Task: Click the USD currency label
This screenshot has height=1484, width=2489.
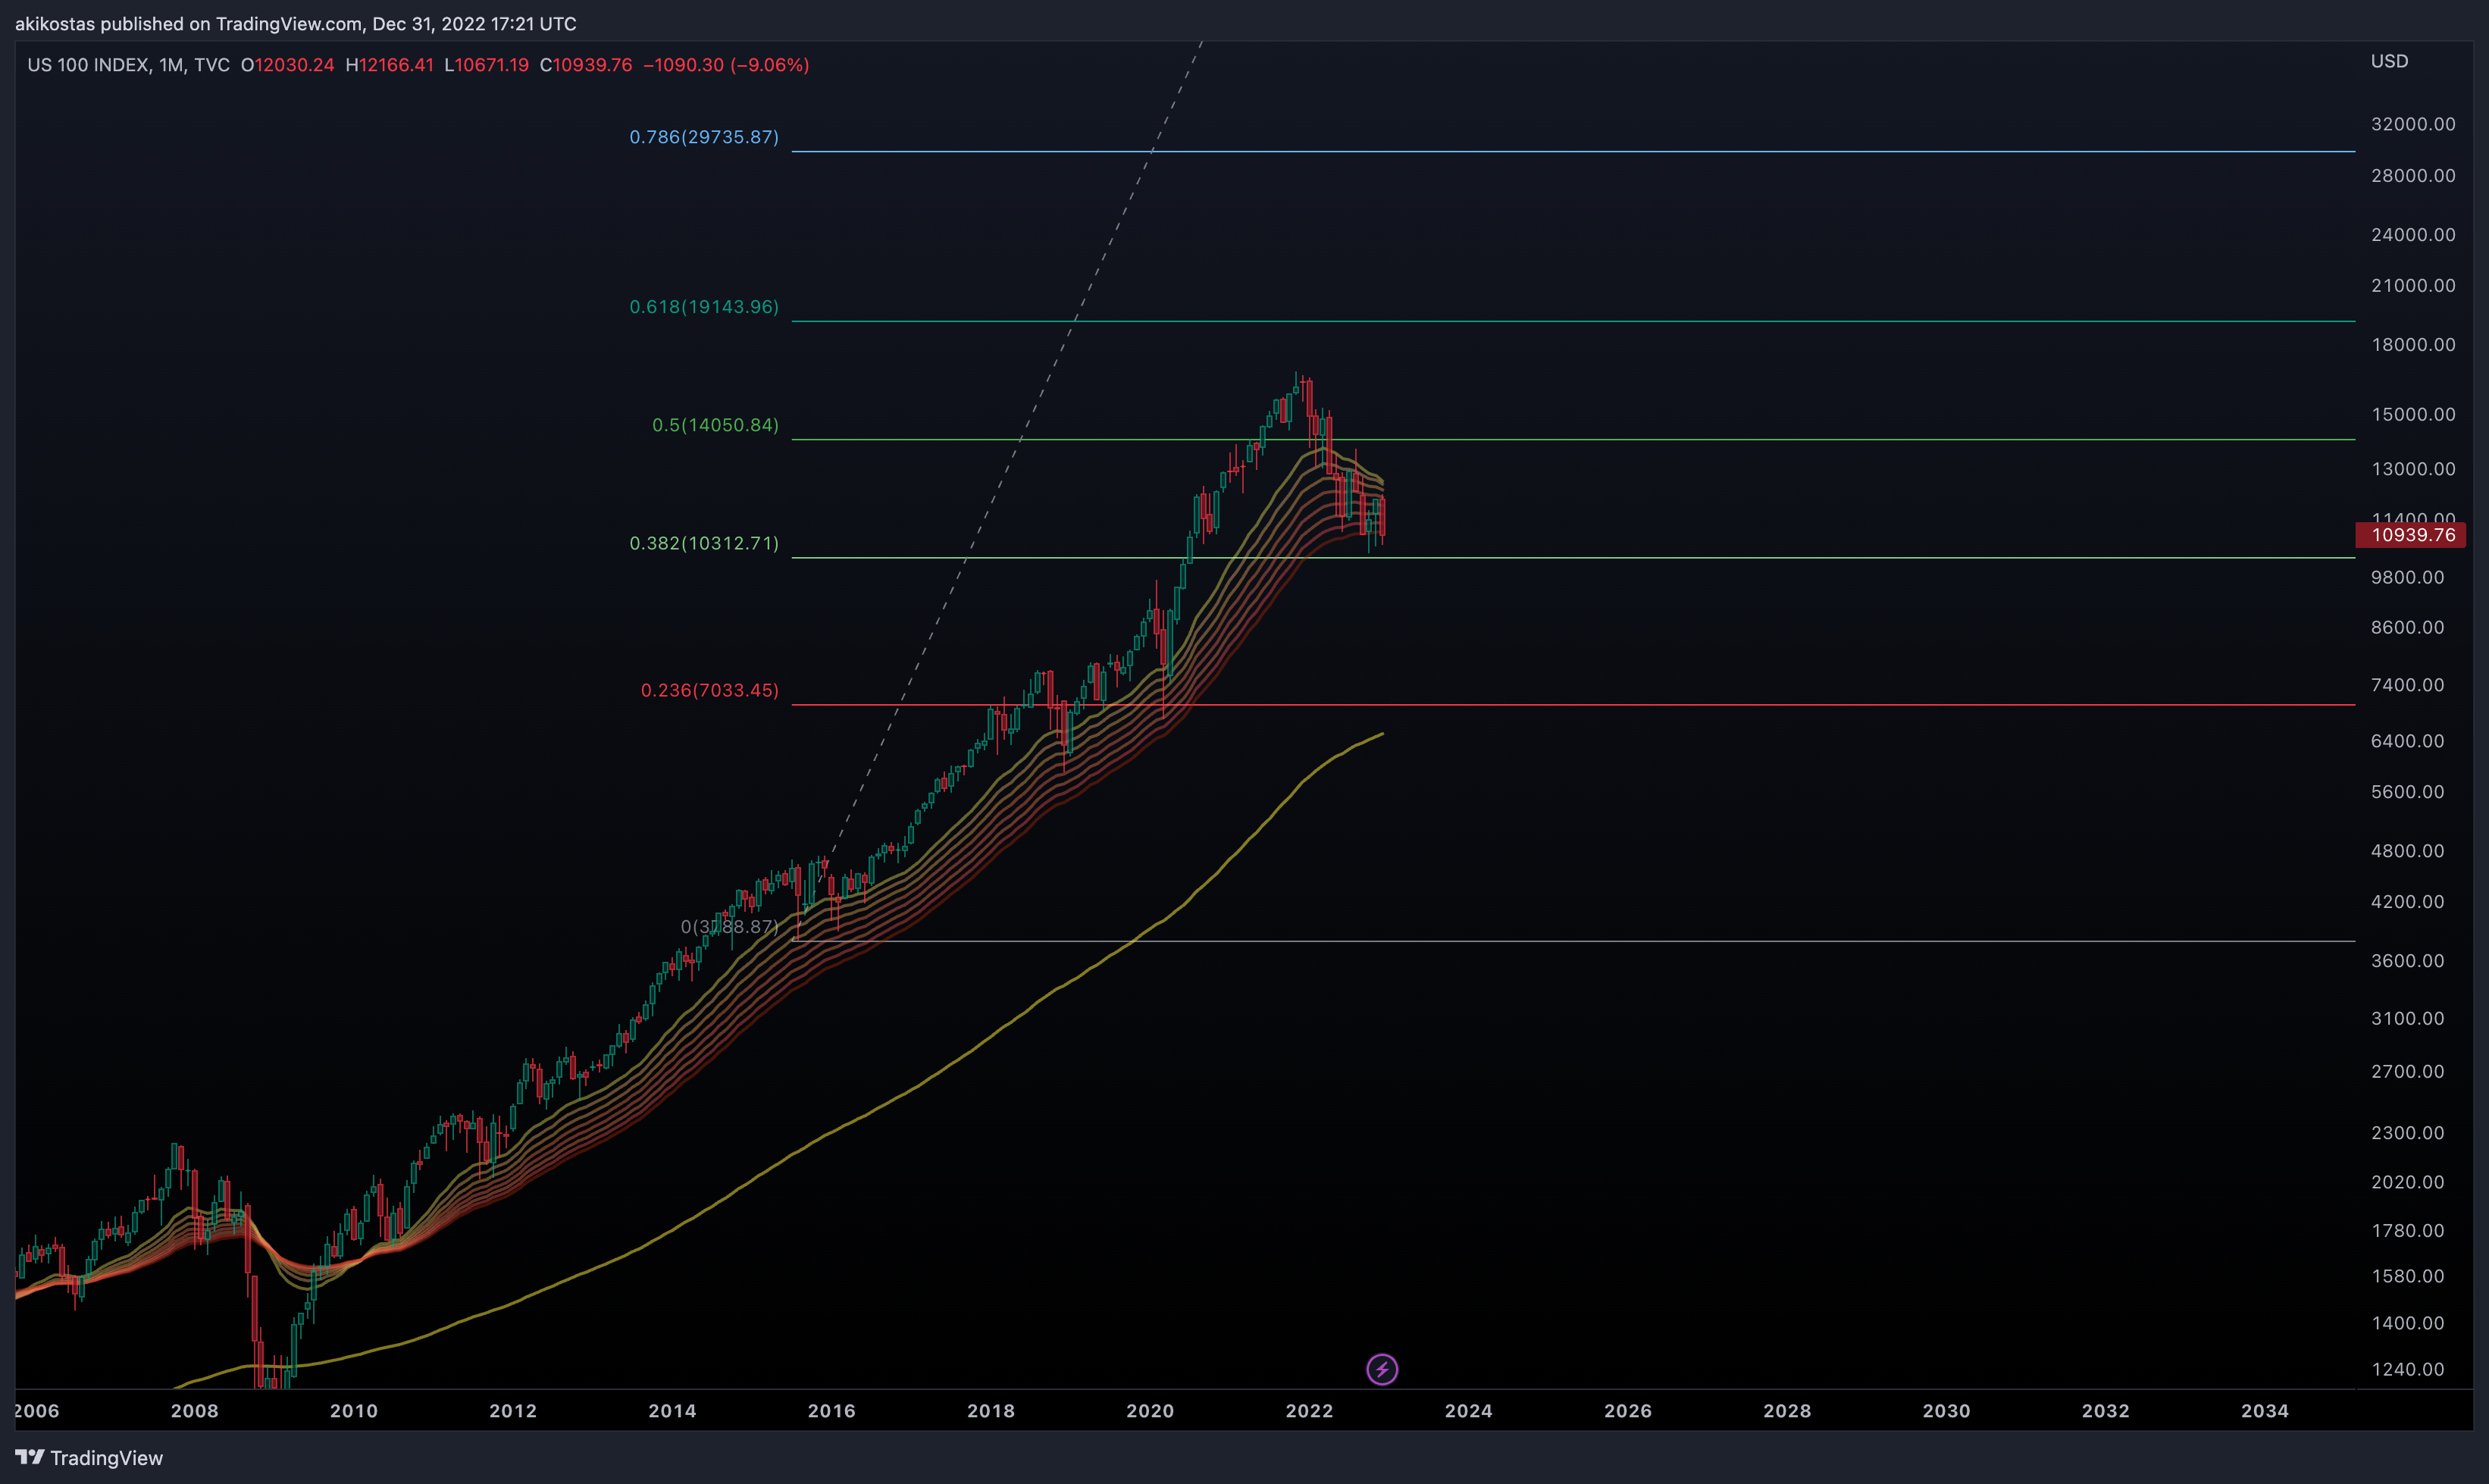Action: click(x=2389, y=61)
